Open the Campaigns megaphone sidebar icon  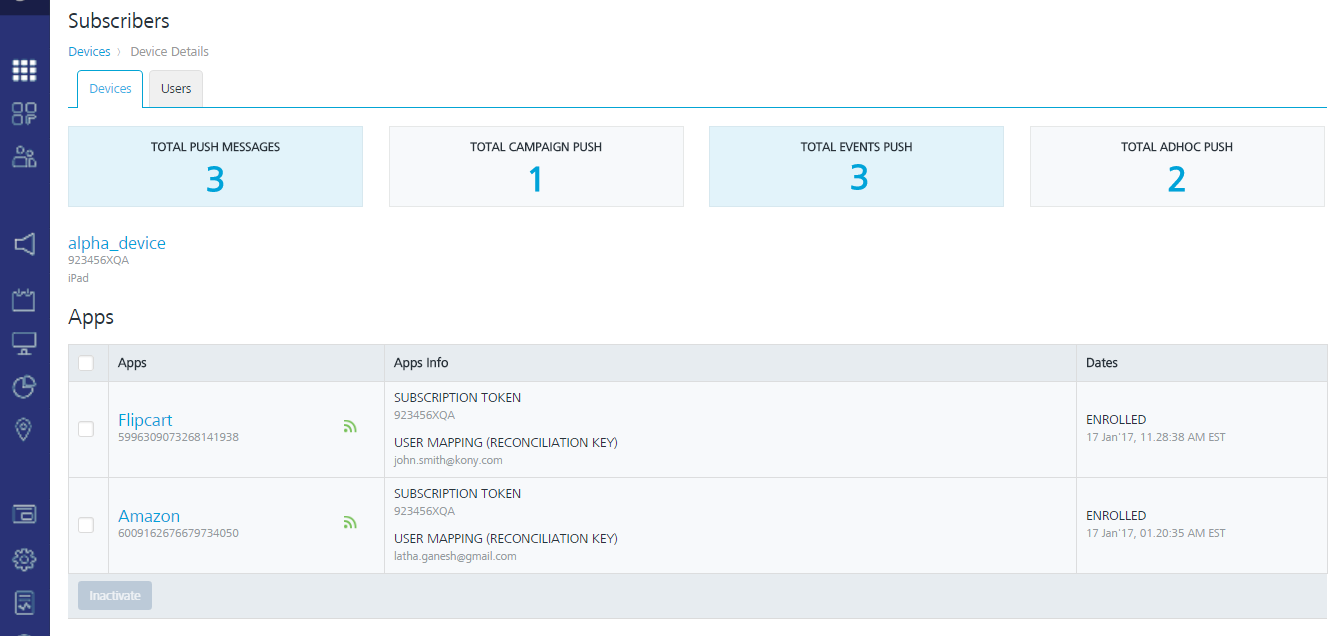24,243
